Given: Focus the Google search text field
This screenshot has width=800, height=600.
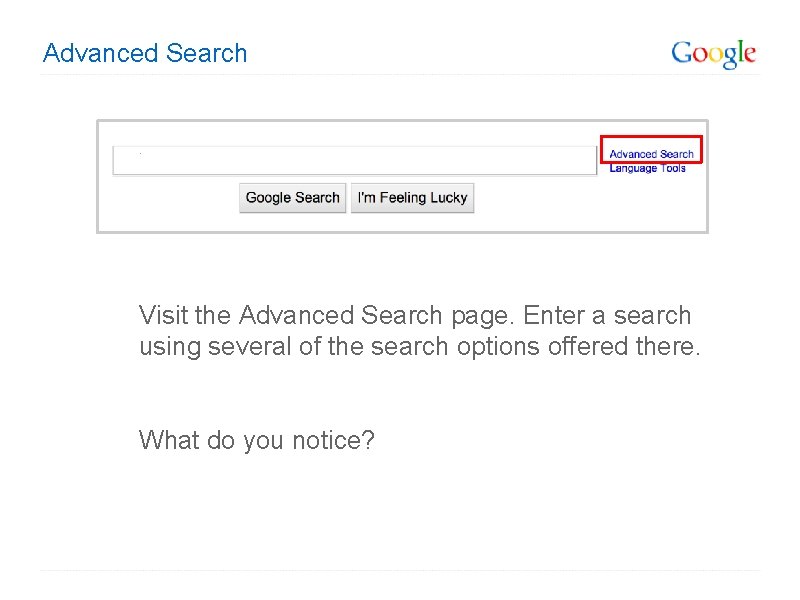Looking at the screenshot, I should pyautogui.click(x=354, y=161).
